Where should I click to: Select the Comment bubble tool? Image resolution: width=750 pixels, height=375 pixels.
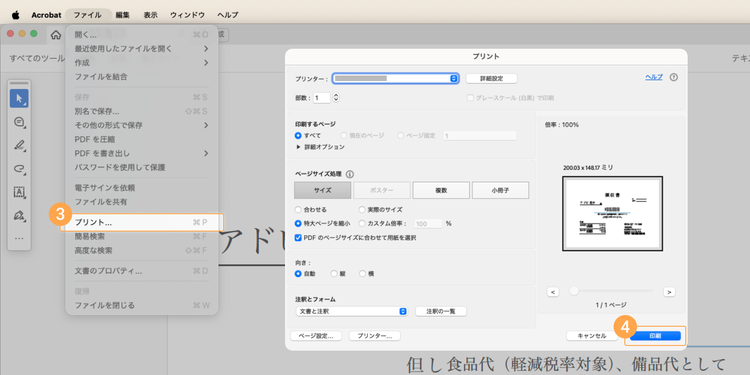[19, 122]
